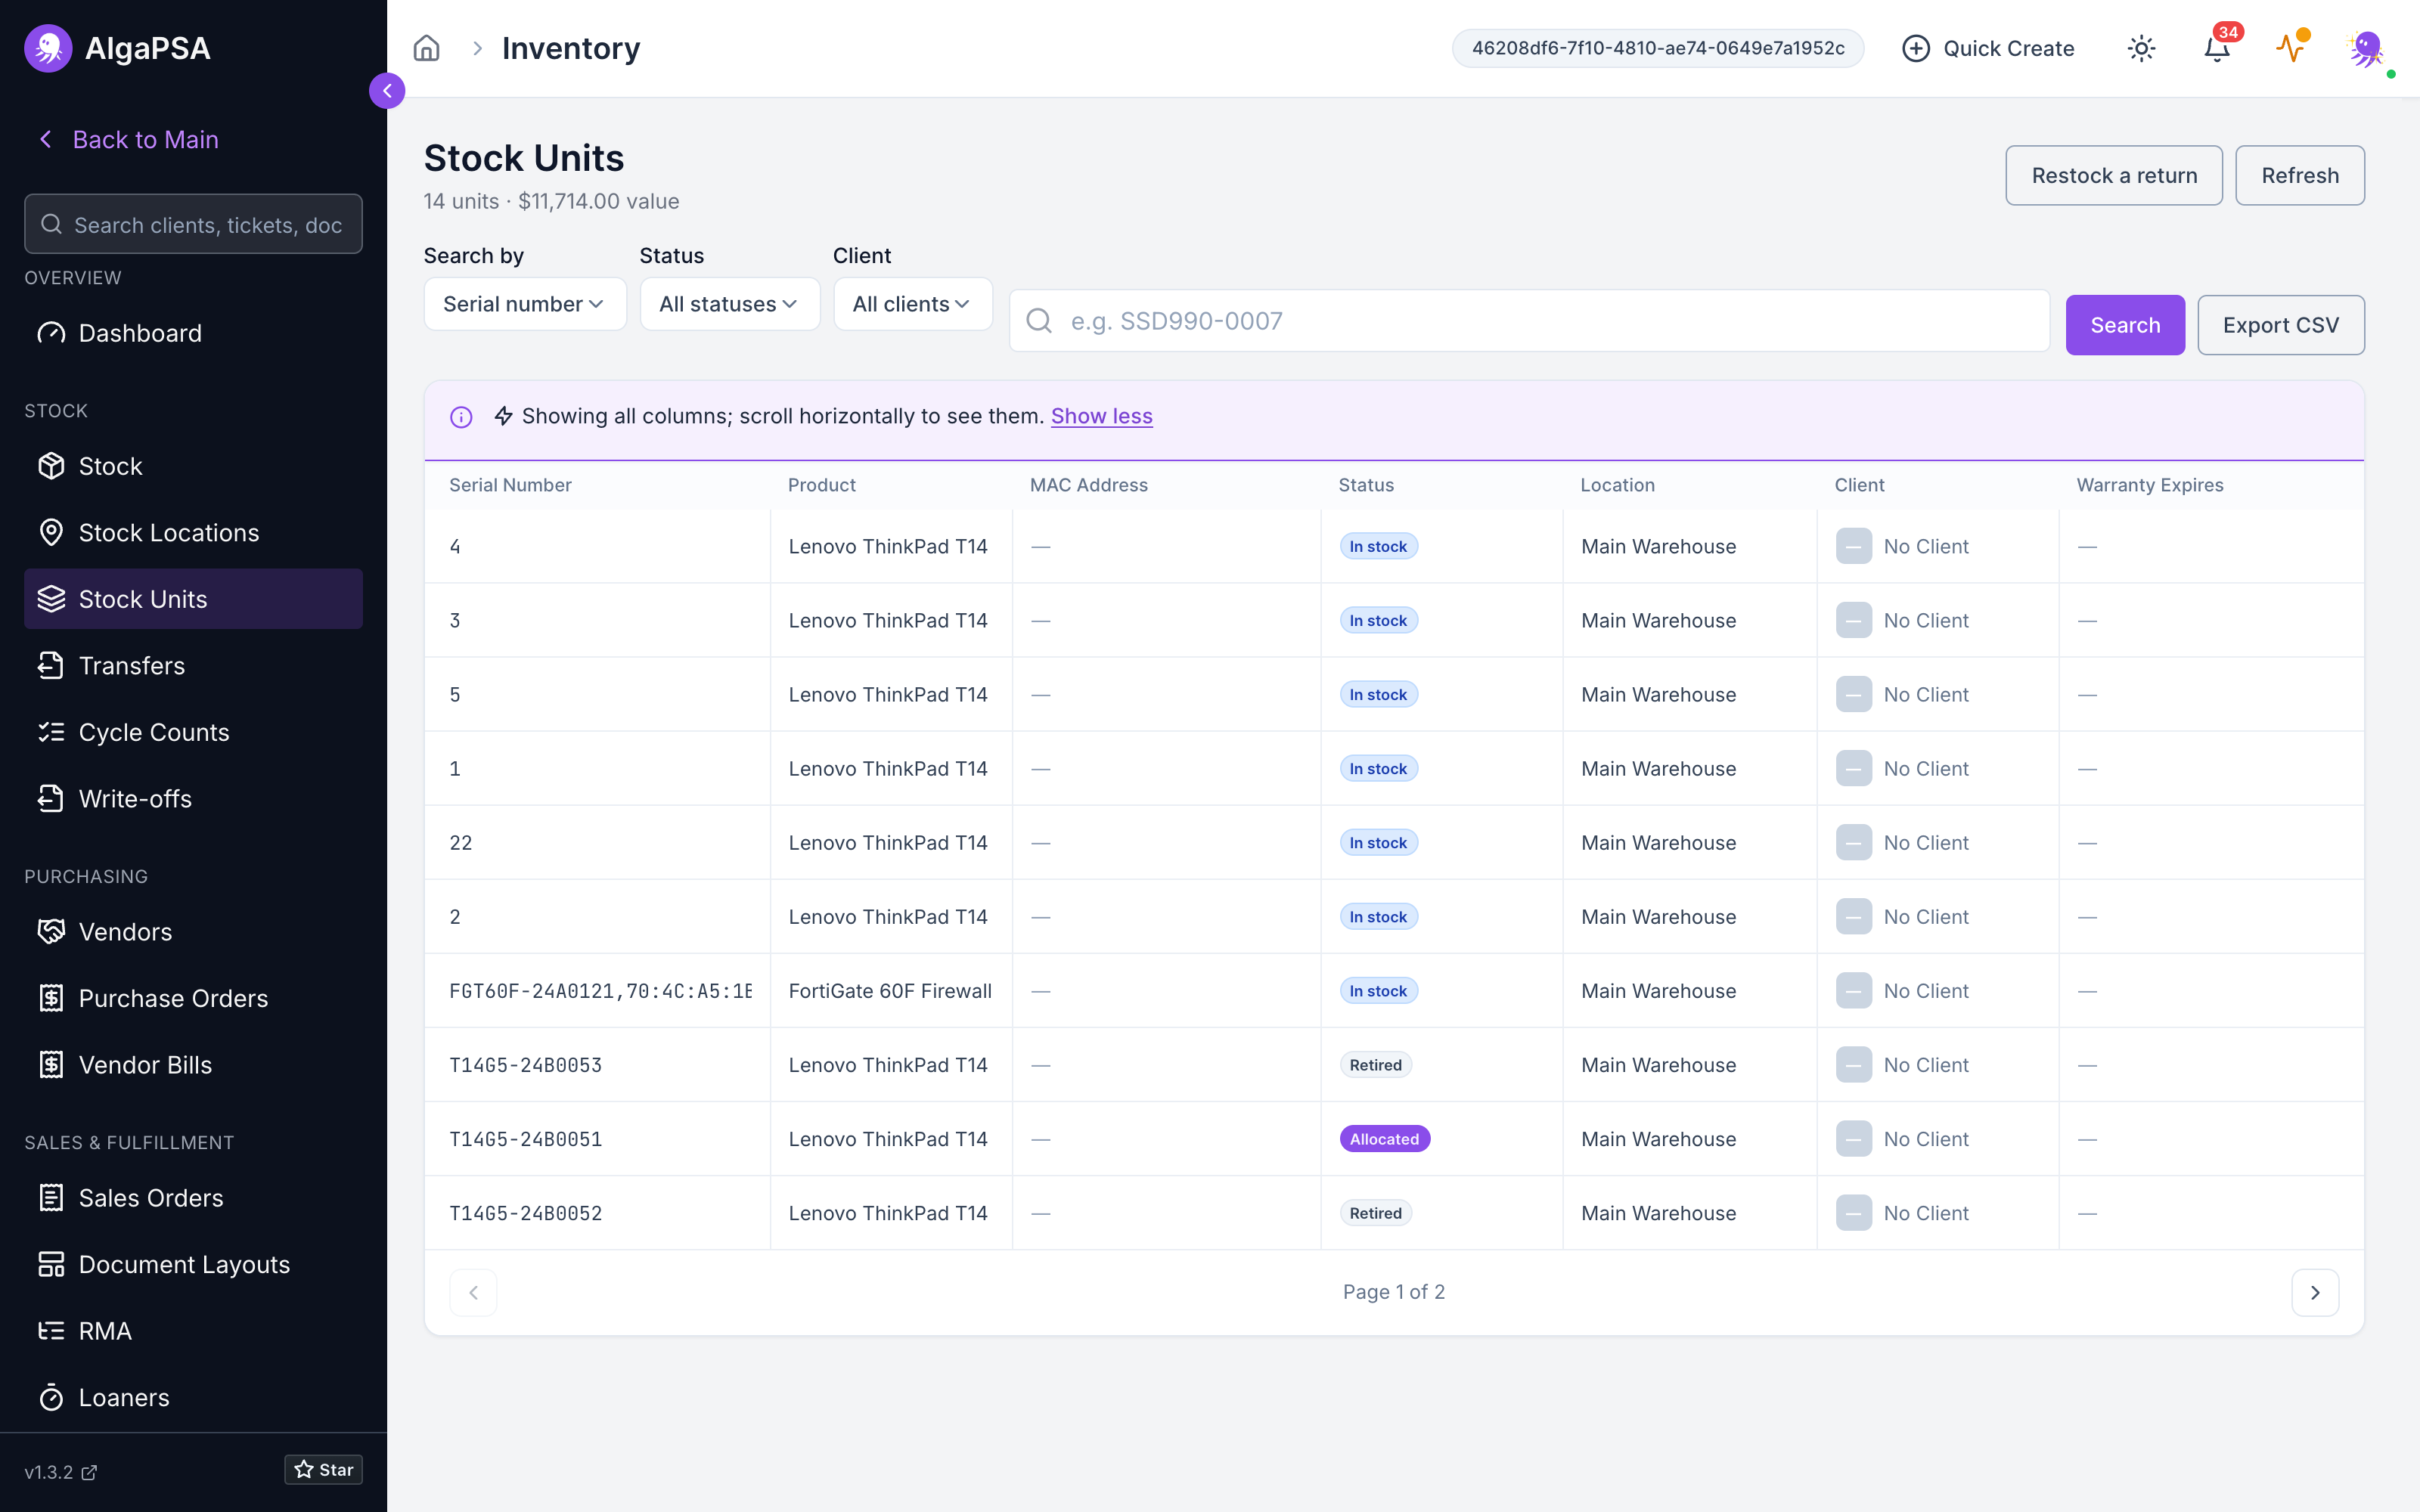Open the All clients filter dropdown
2420x1512 pixels.
(x=913, y=304)
